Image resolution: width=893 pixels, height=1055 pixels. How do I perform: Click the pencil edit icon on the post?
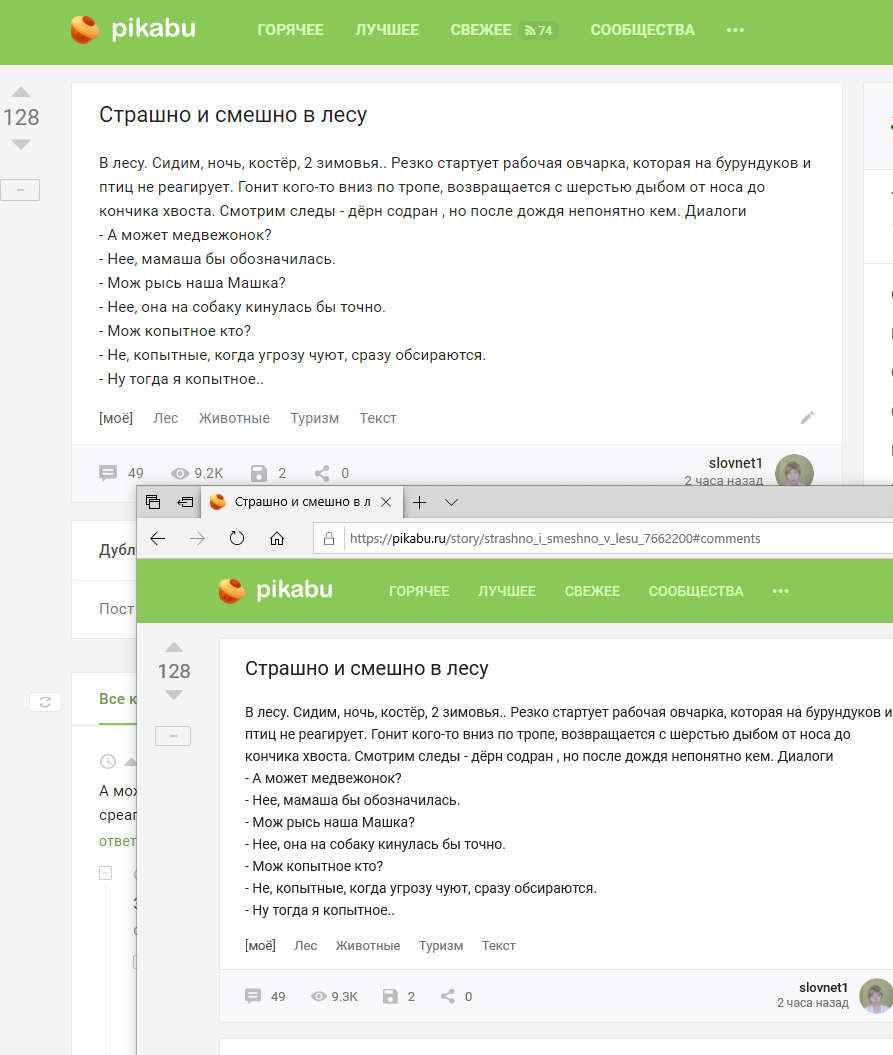click(807, 418)
